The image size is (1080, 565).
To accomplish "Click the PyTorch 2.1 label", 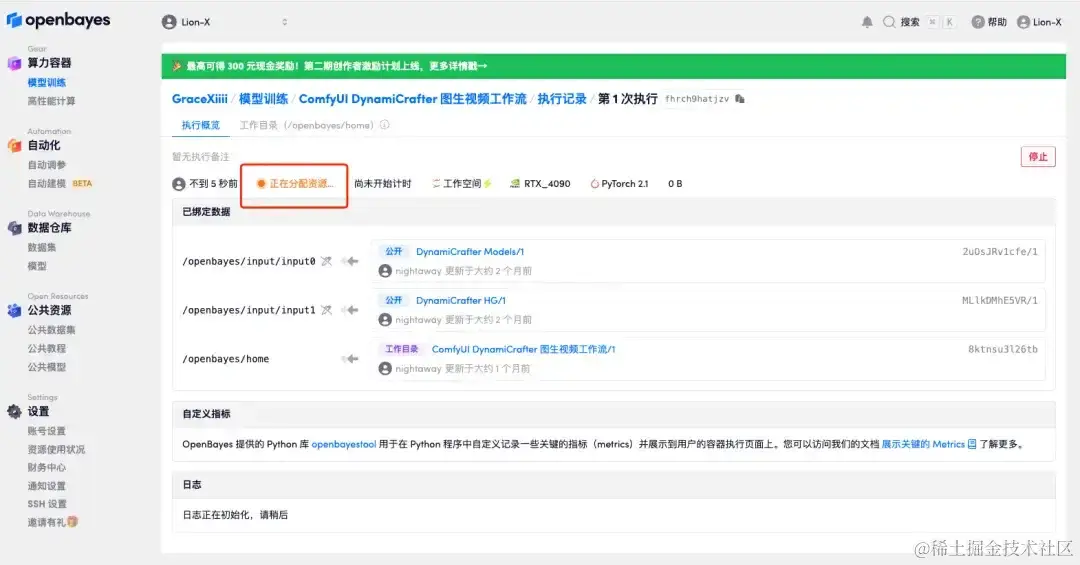I will [x=619, y=184].
